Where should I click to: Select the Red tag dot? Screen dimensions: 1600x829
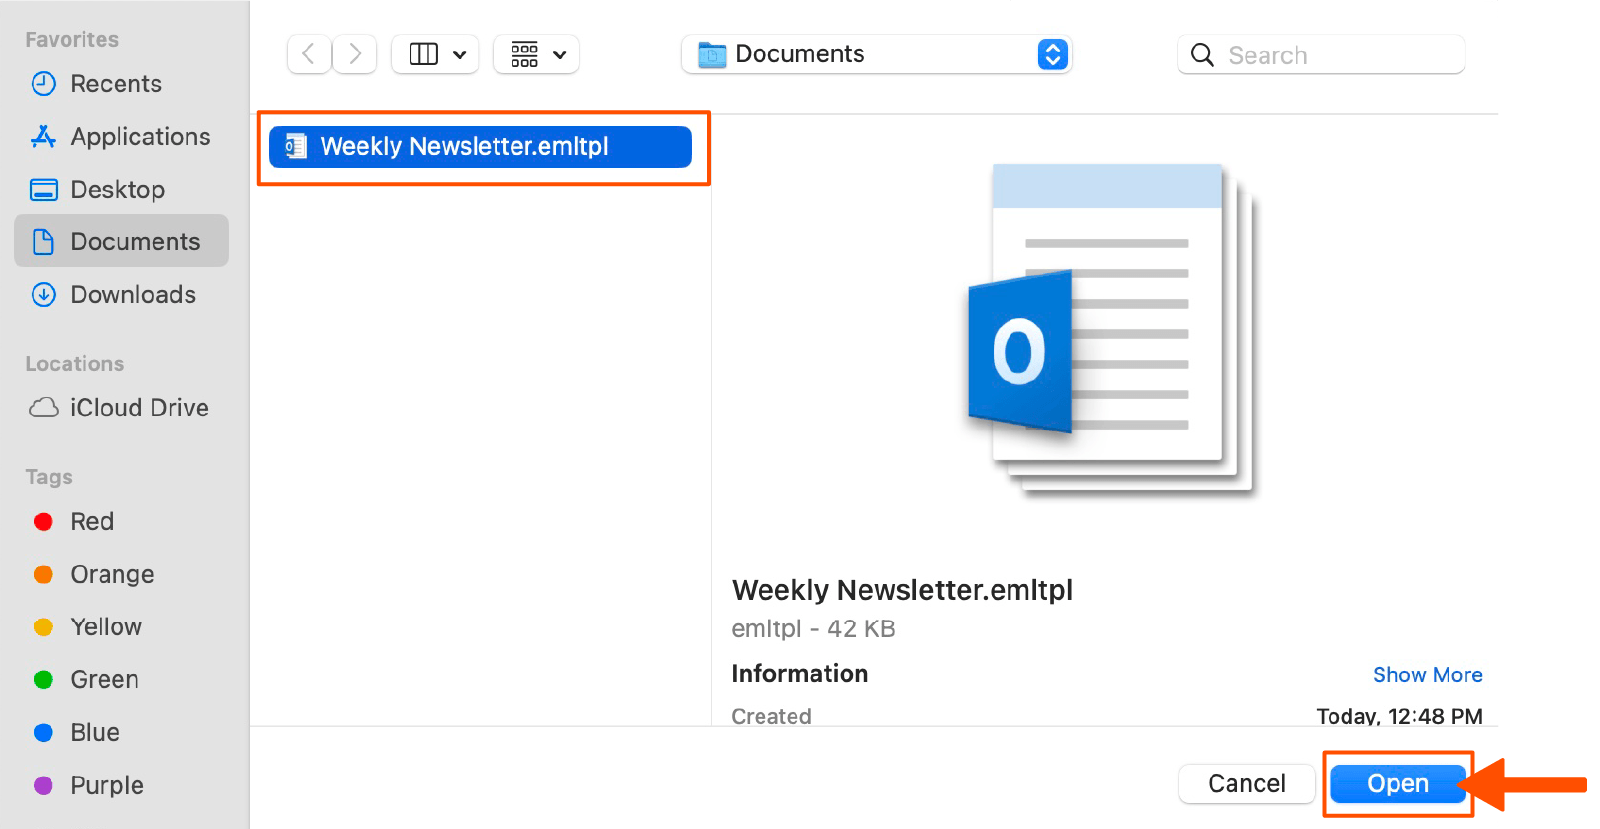pos(43,522)
